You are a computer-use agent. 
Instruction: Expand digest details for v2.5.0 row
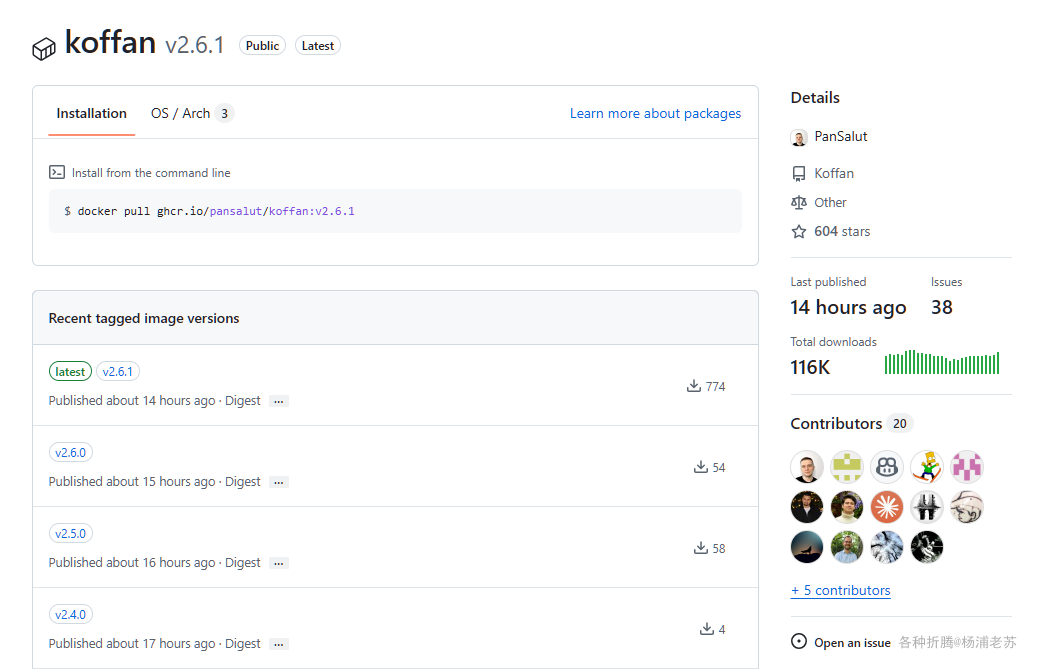[279, 563]
